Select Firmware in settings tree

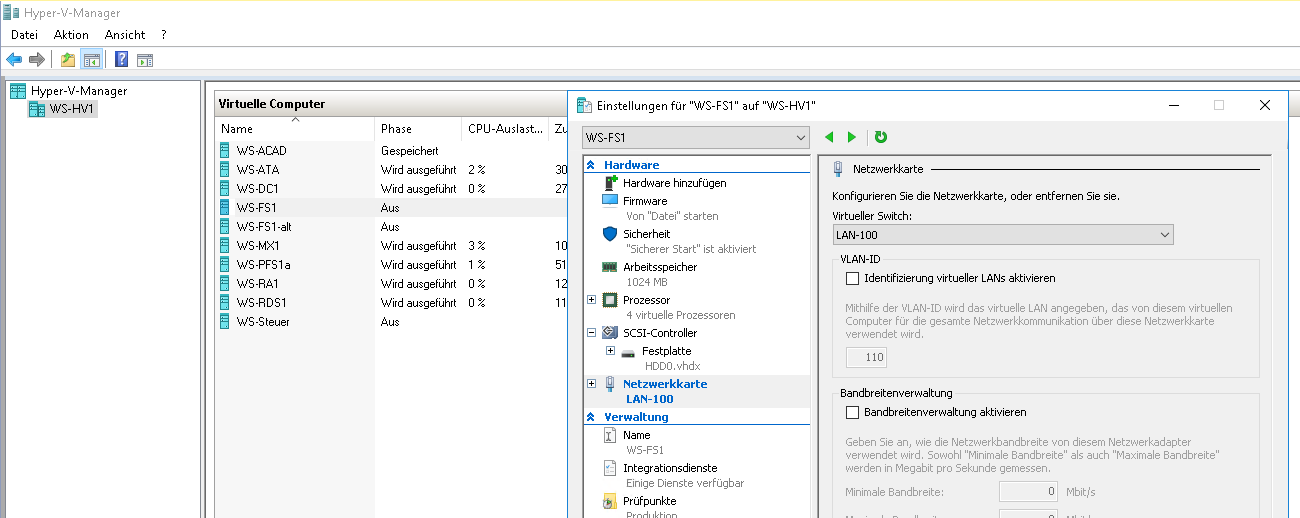645,200
